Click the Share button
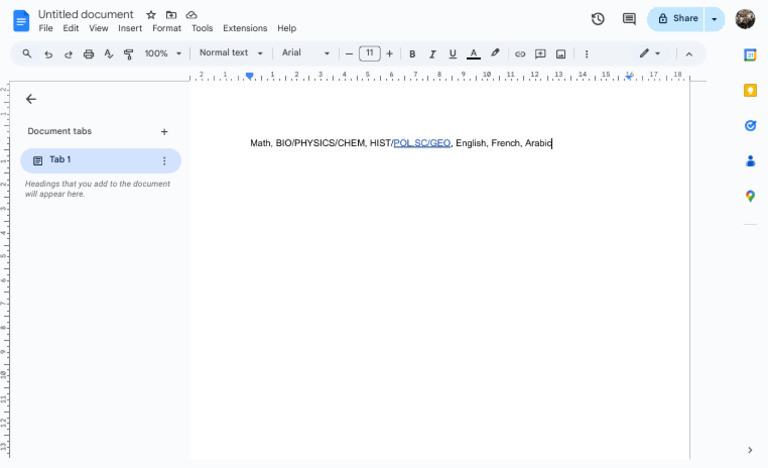Image resolution: width=768 pixels, height=468 pixels. coord(677,19)
